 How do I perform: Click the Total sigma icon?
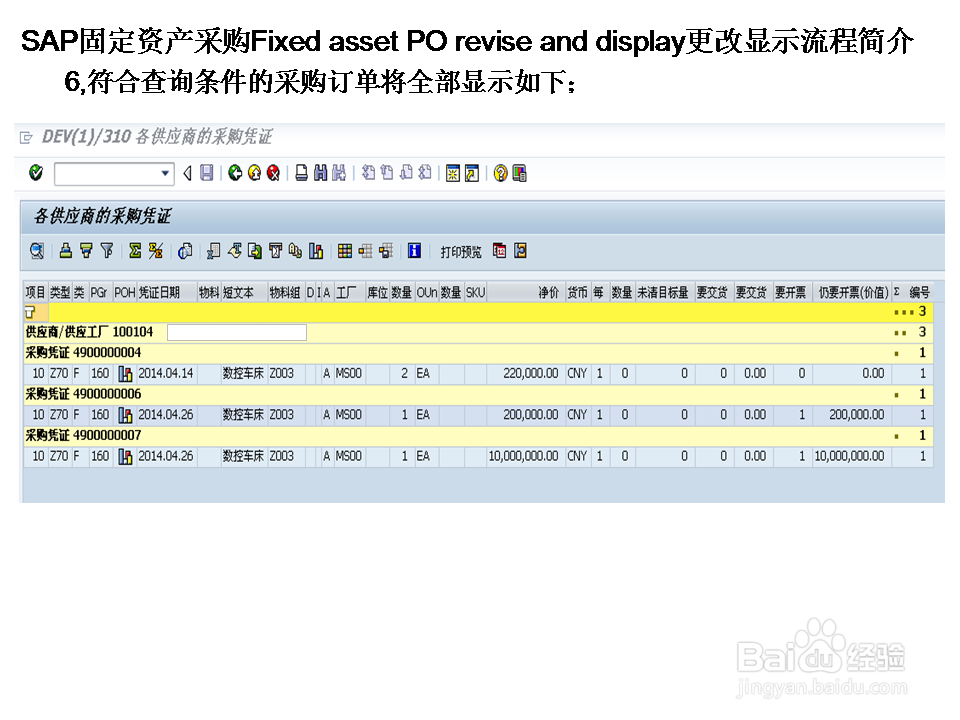click(x=135, y=251)
